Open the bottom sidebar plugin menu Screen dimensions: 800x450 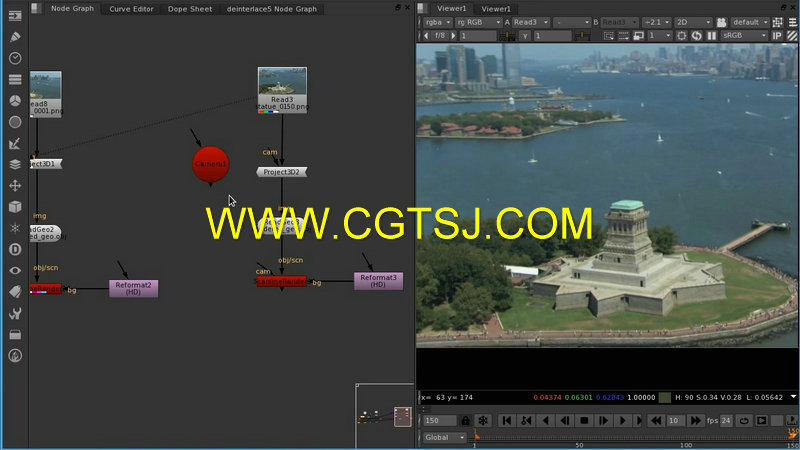(x=15, y=356)
